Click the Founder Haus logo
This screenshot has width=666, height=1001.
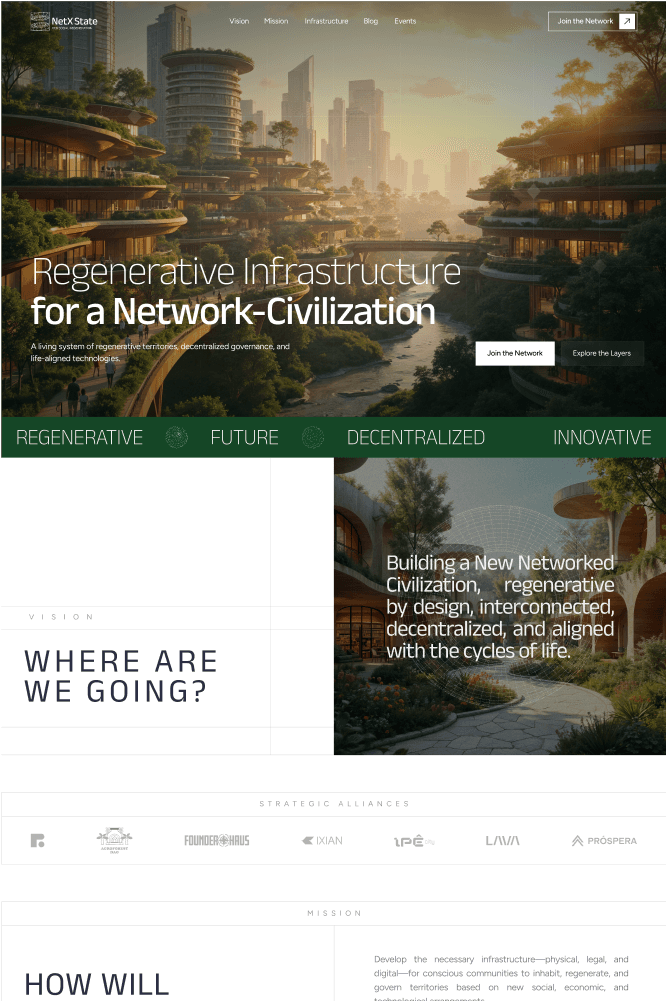click(x=216, y=840)
